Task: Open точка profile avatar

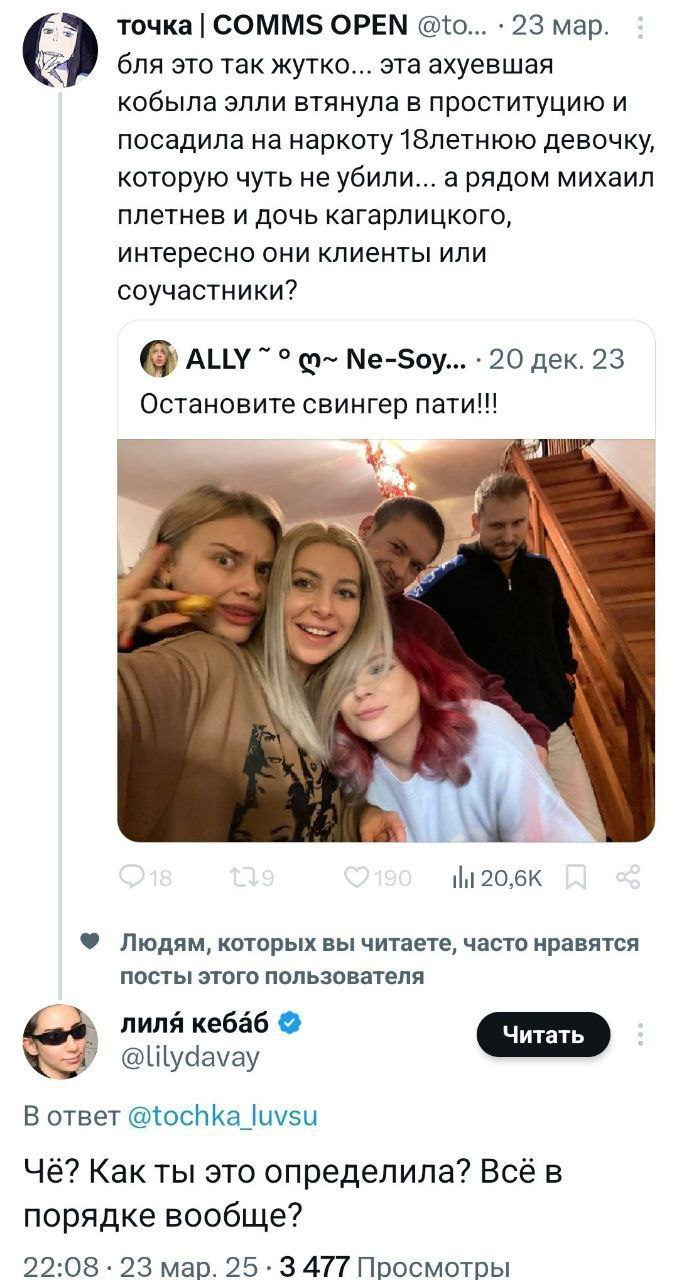Action: pyautogui.click(x=60, y=50)
